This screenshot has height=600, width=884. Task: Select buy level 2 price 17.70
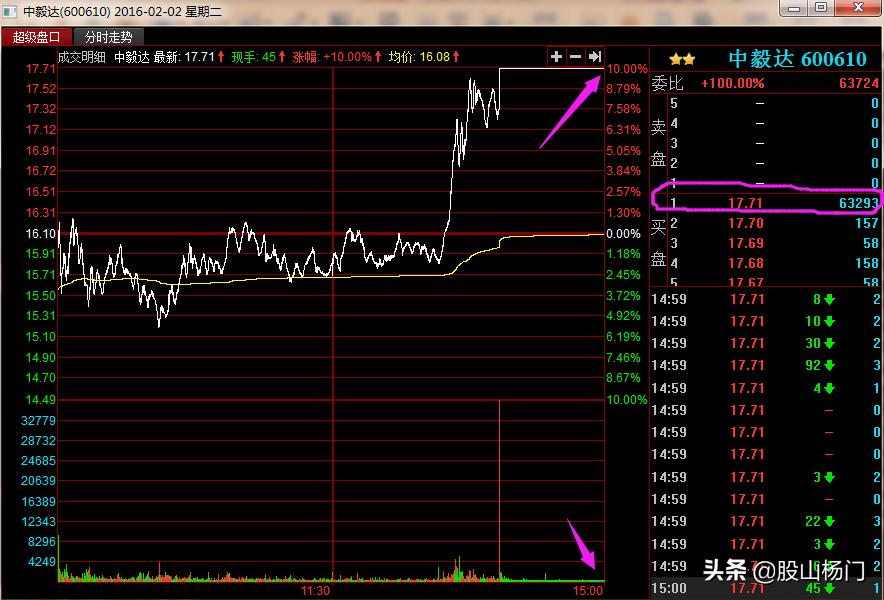[x=746, y=223]
